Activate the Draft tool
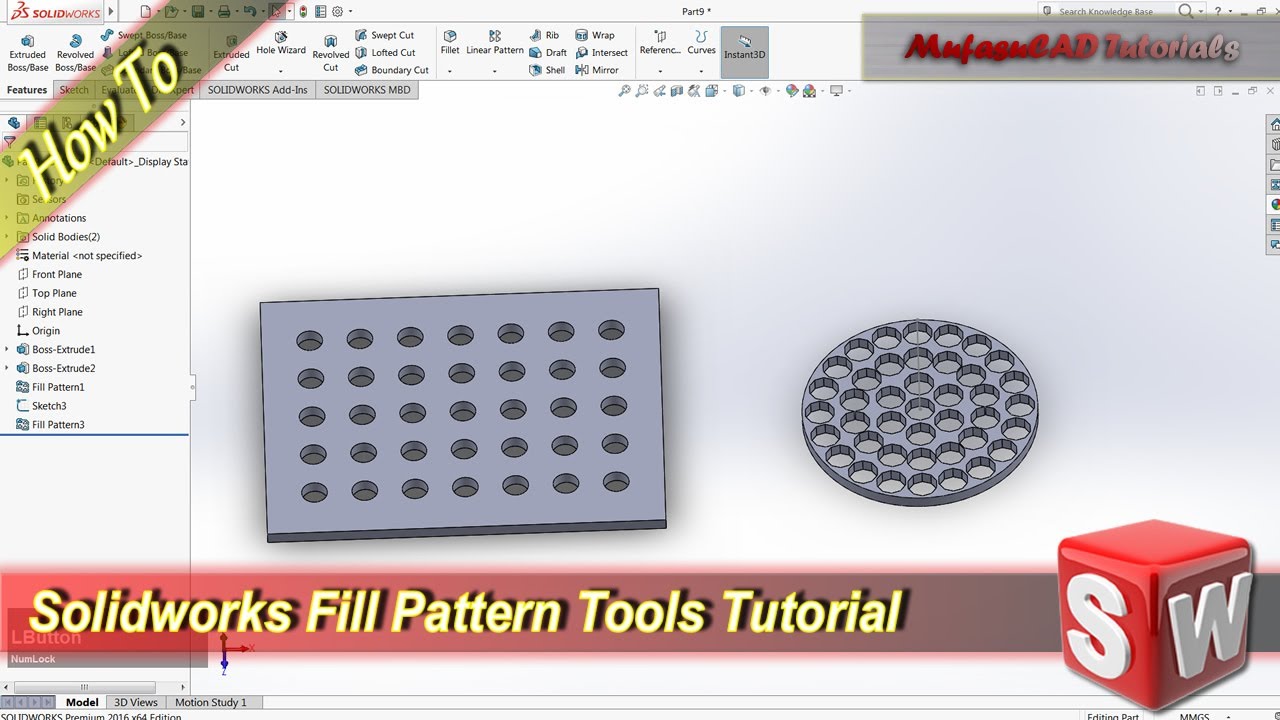Image resolution: width=1280 pixels, height=720 pixels. coord(548,53)
